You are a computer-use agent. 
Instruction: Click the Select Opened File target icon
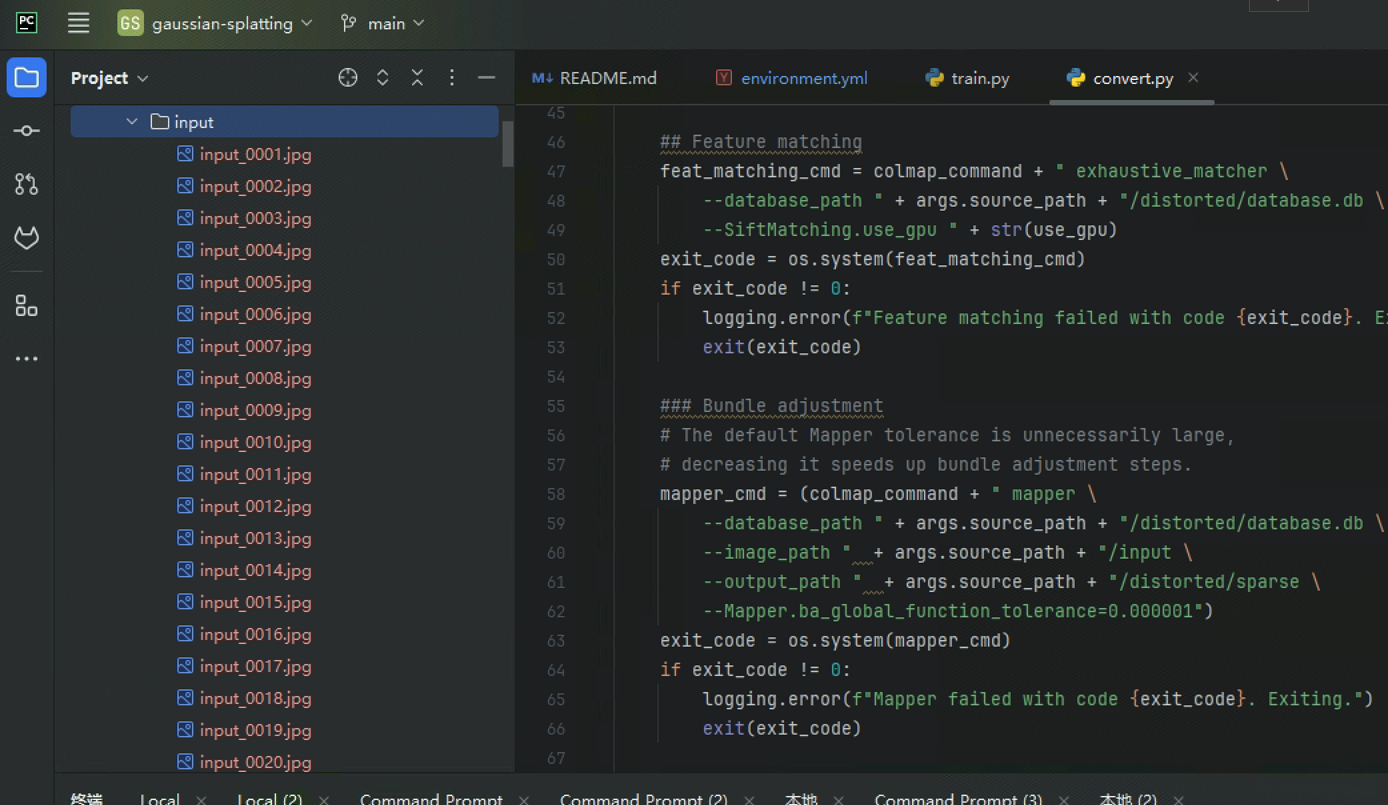(x=348, y=78)
